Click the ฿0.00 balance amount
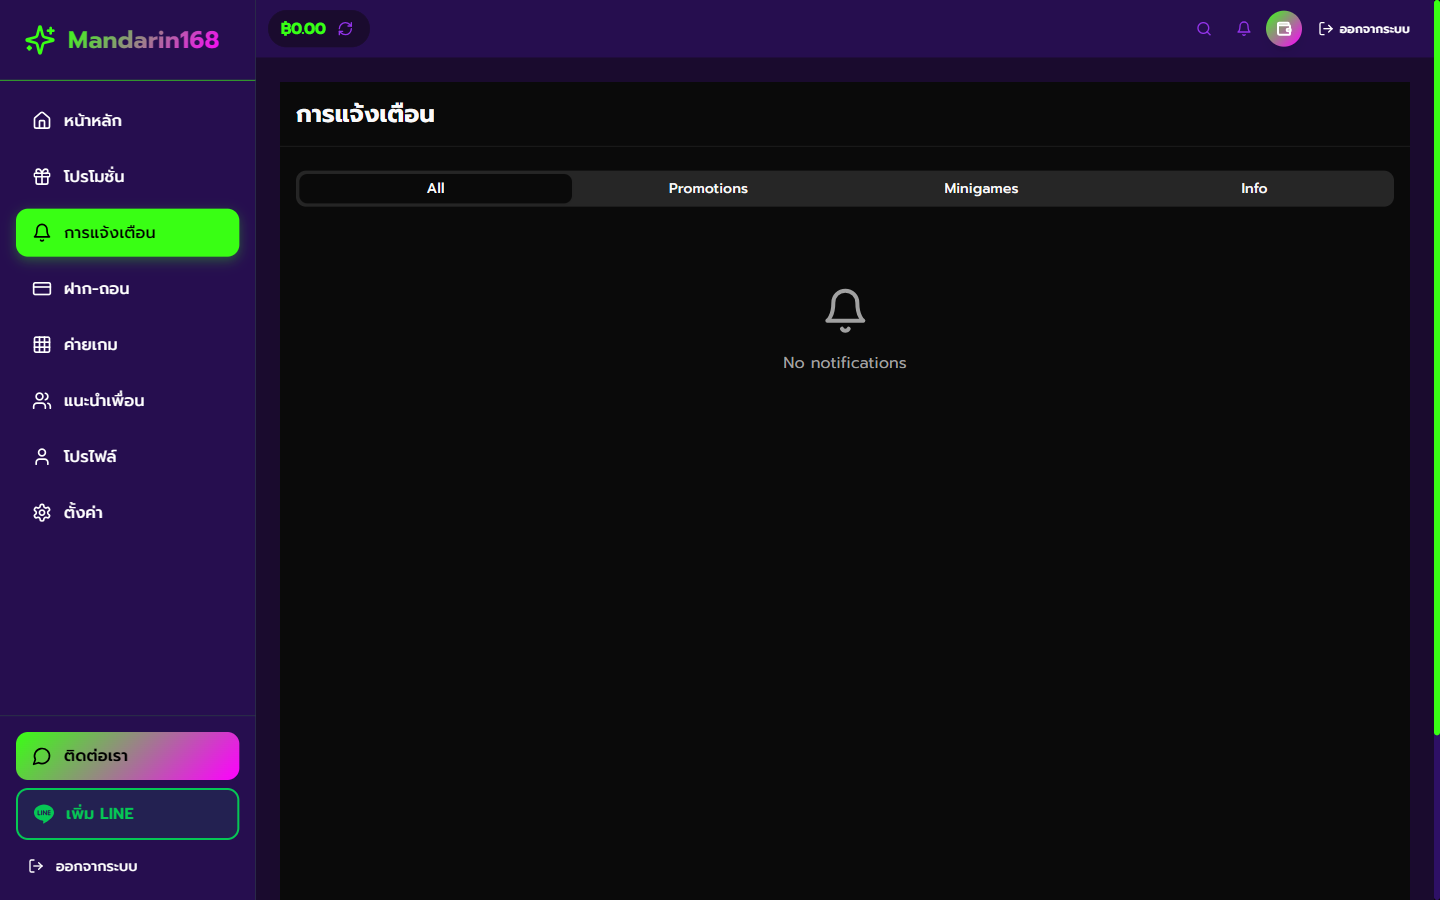Image resolution: width=1440 pixels, height=900 pixels. (x=303, y=29)
